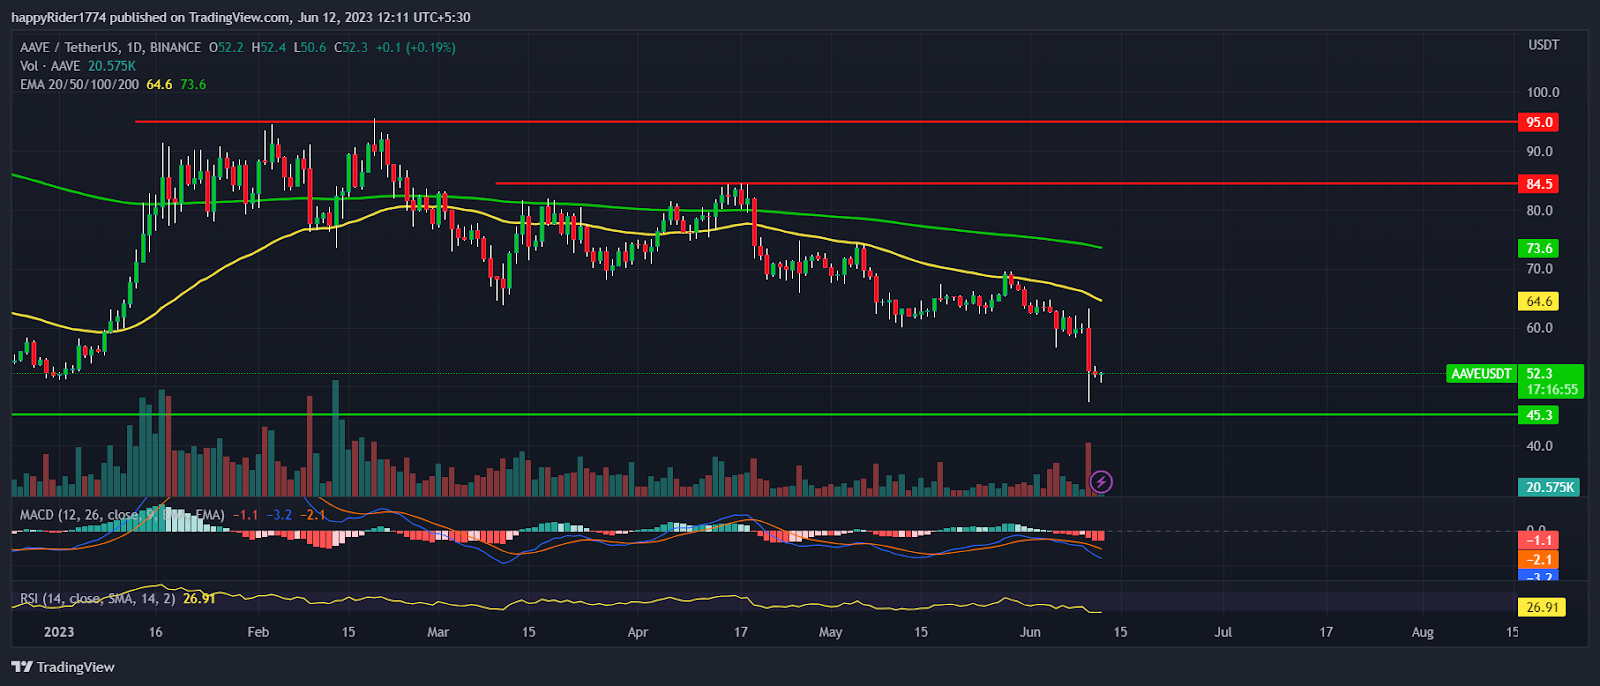
Task: Click the USDT currency label on price axis
Action: pos(1543,45)
